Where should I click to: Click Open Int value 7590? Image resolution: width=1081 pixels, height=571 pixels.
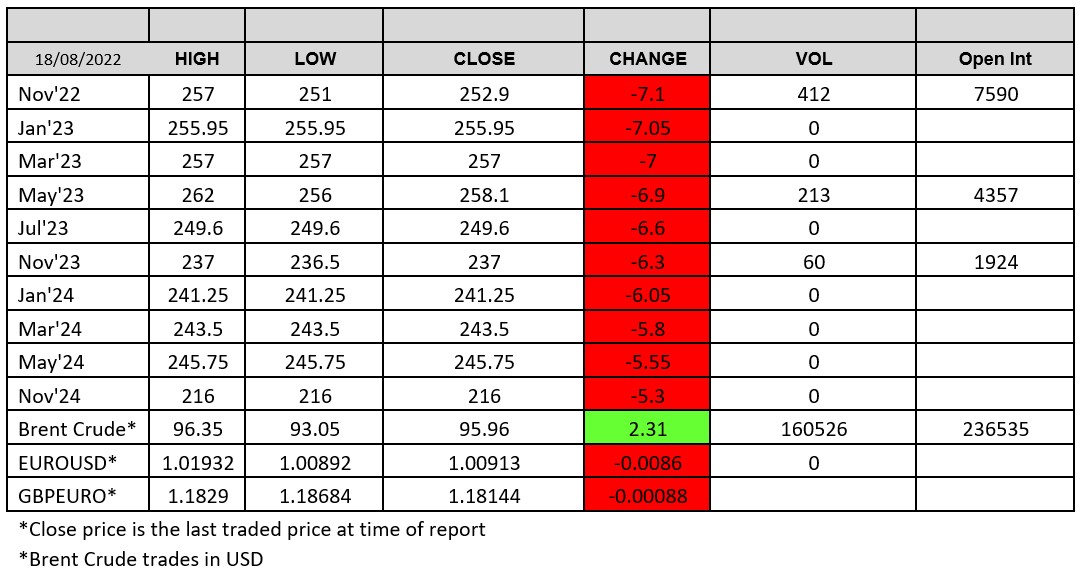pos(994,95)
